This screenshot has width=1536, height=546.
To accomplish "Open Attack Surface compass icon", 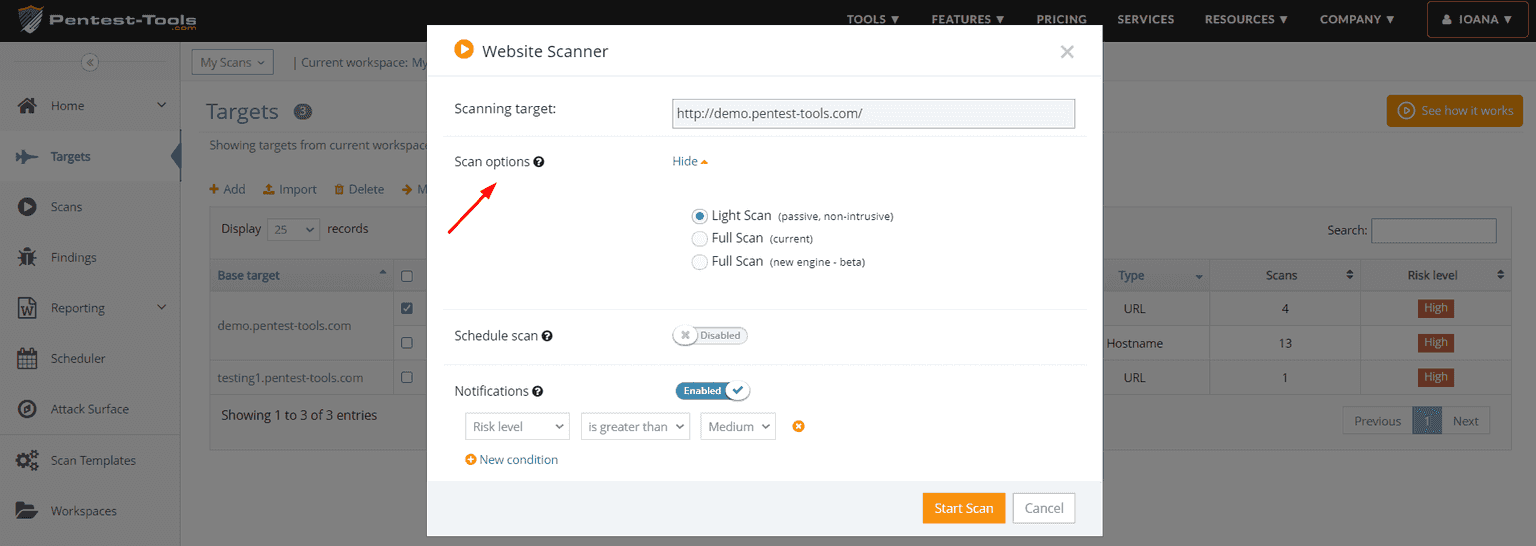I will (x=28, y=409).
